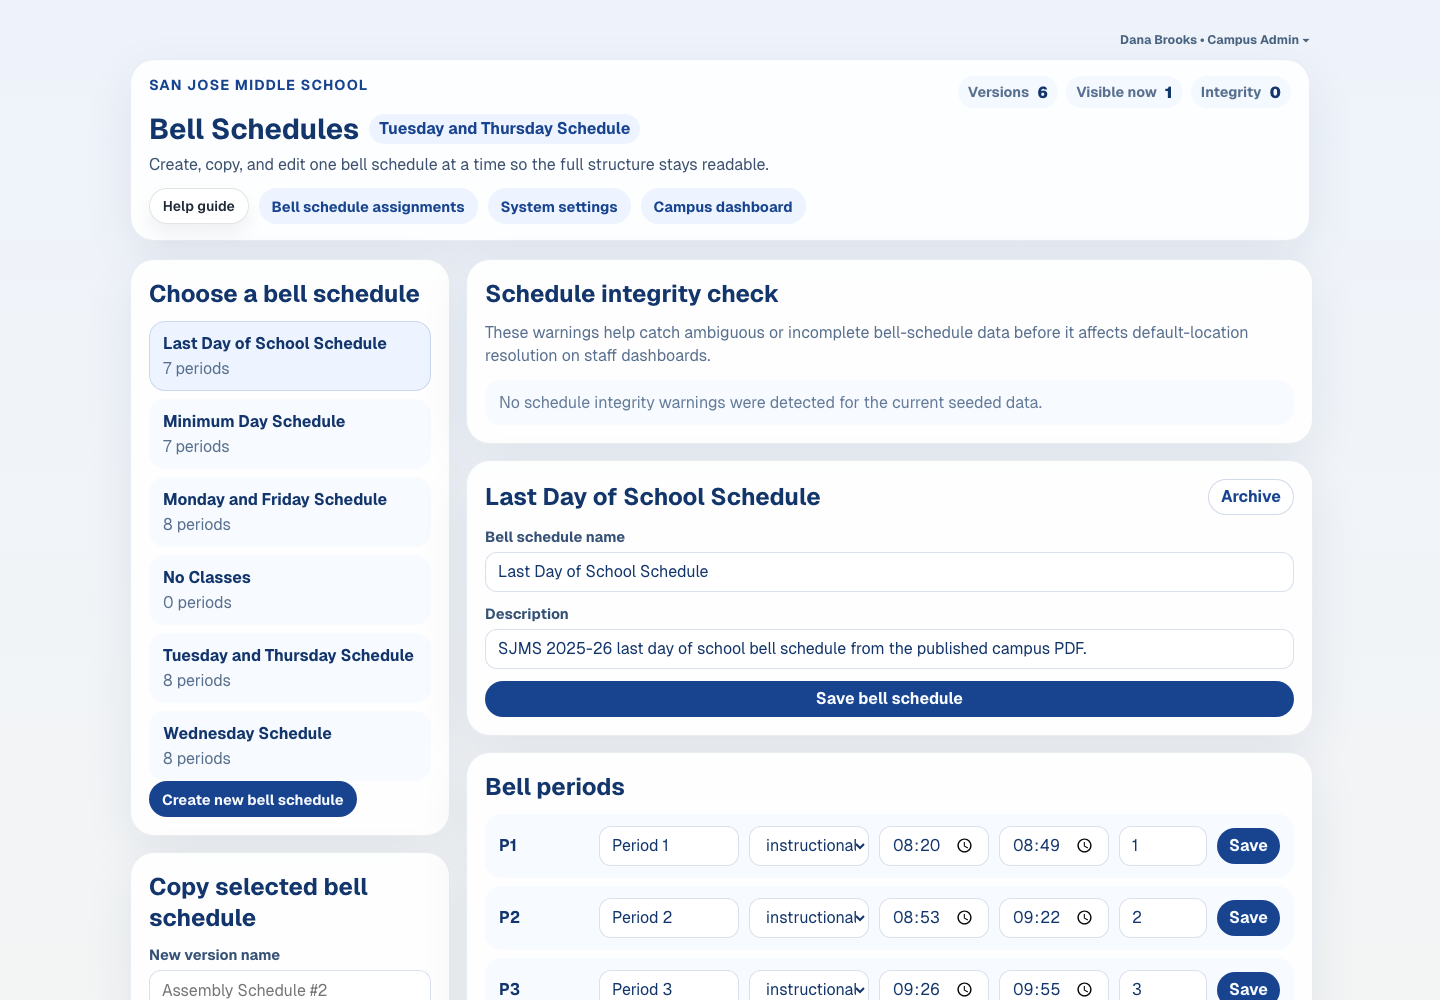This screenshot has width=1440, height=1000.
Task: Click the Bell Schedules page title
Action: click(x=254, y=129)
